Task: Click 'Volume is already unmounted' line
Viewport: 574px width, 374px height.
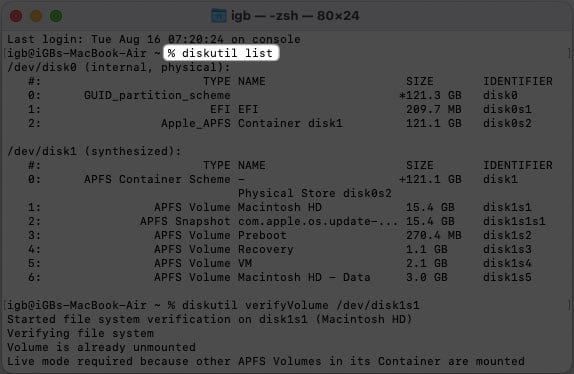Action: coord(101,347)
